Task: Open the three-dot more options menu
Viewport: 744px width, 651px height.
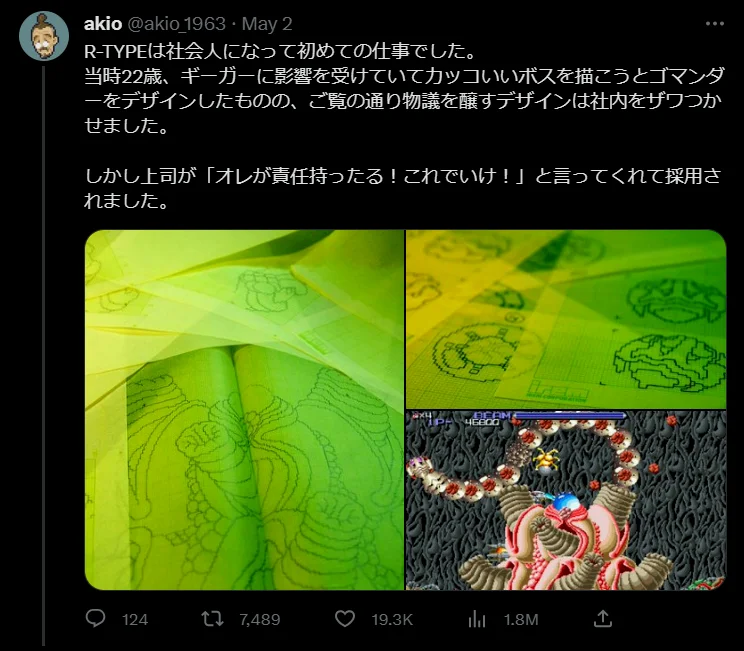Action: [715, 24]
